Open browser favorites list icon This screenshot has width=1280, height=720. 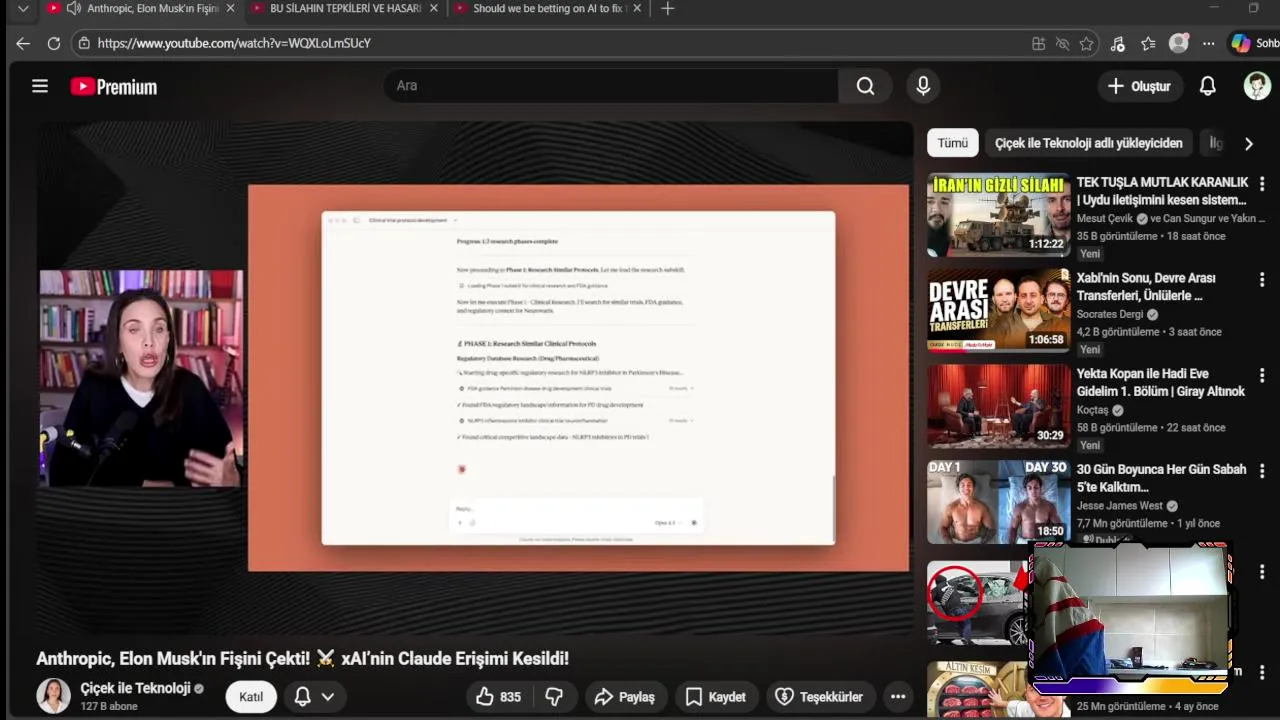click(x=1148, y=43)
